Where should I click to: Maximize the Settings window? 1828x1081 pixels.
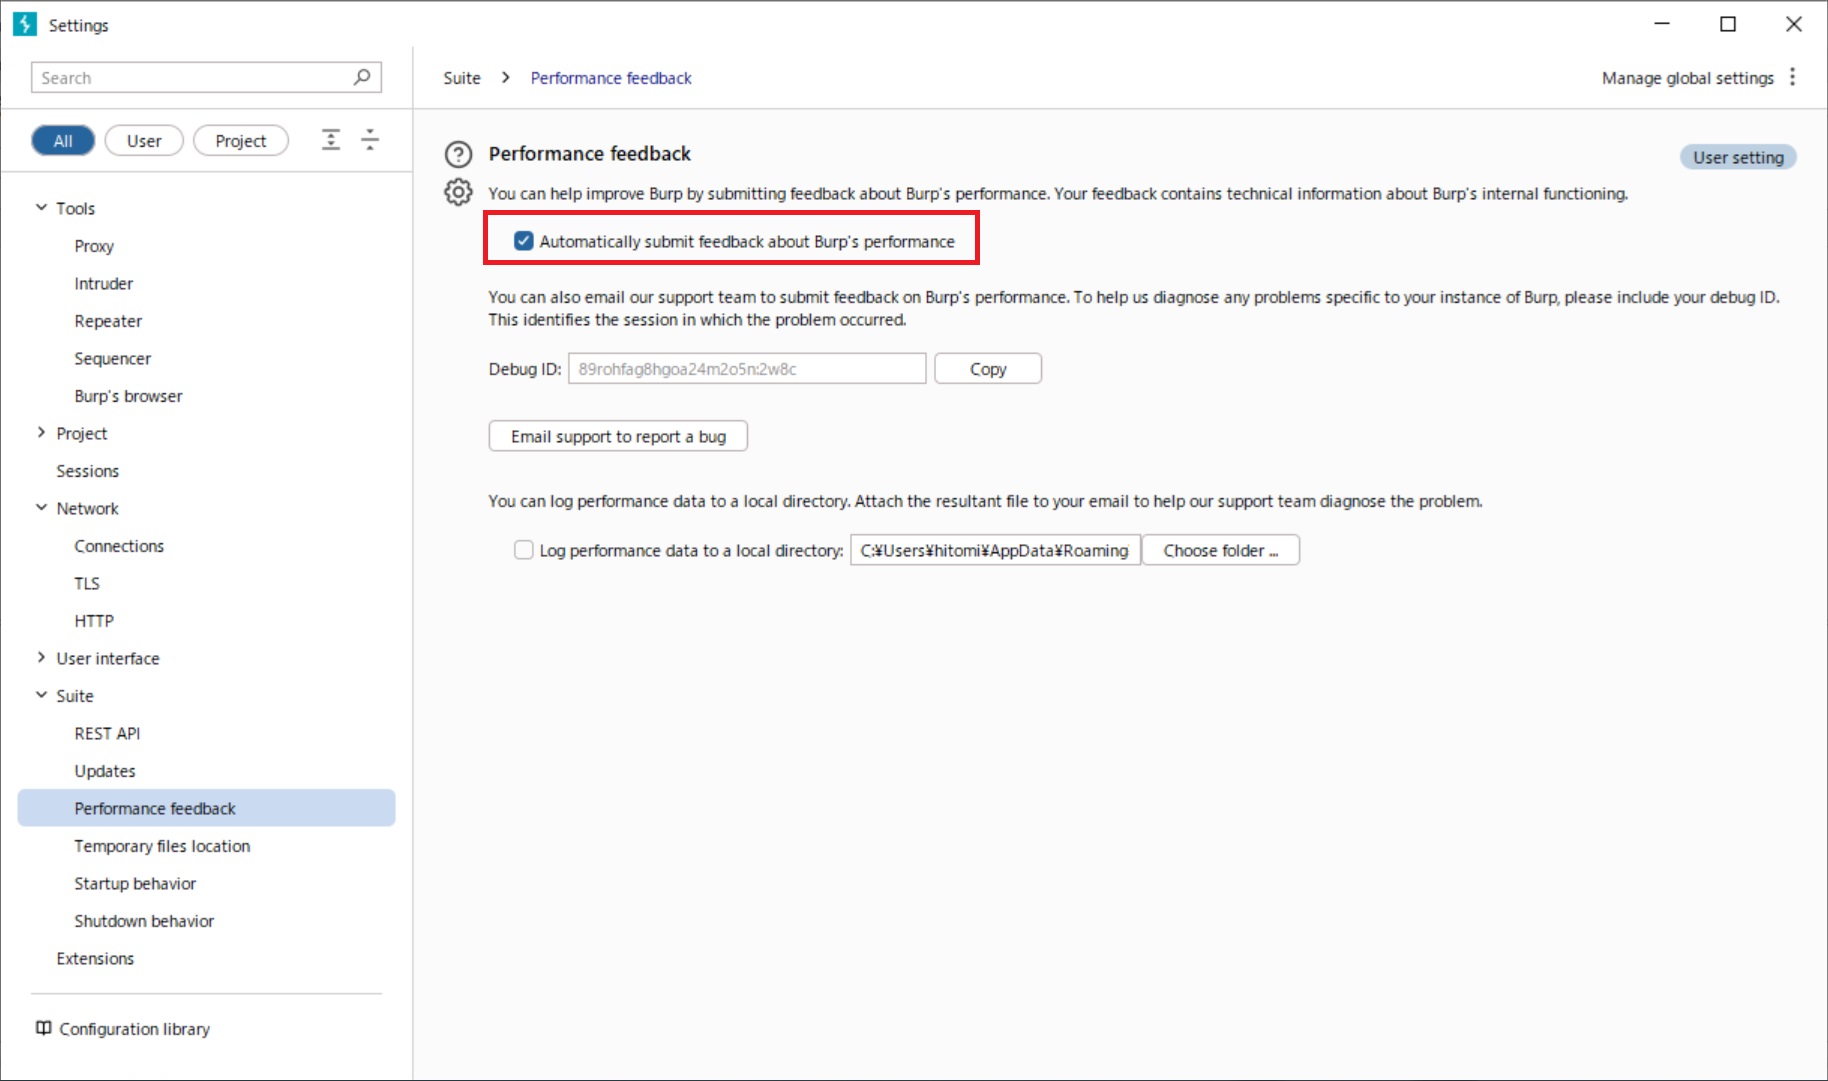[1728, 24]
